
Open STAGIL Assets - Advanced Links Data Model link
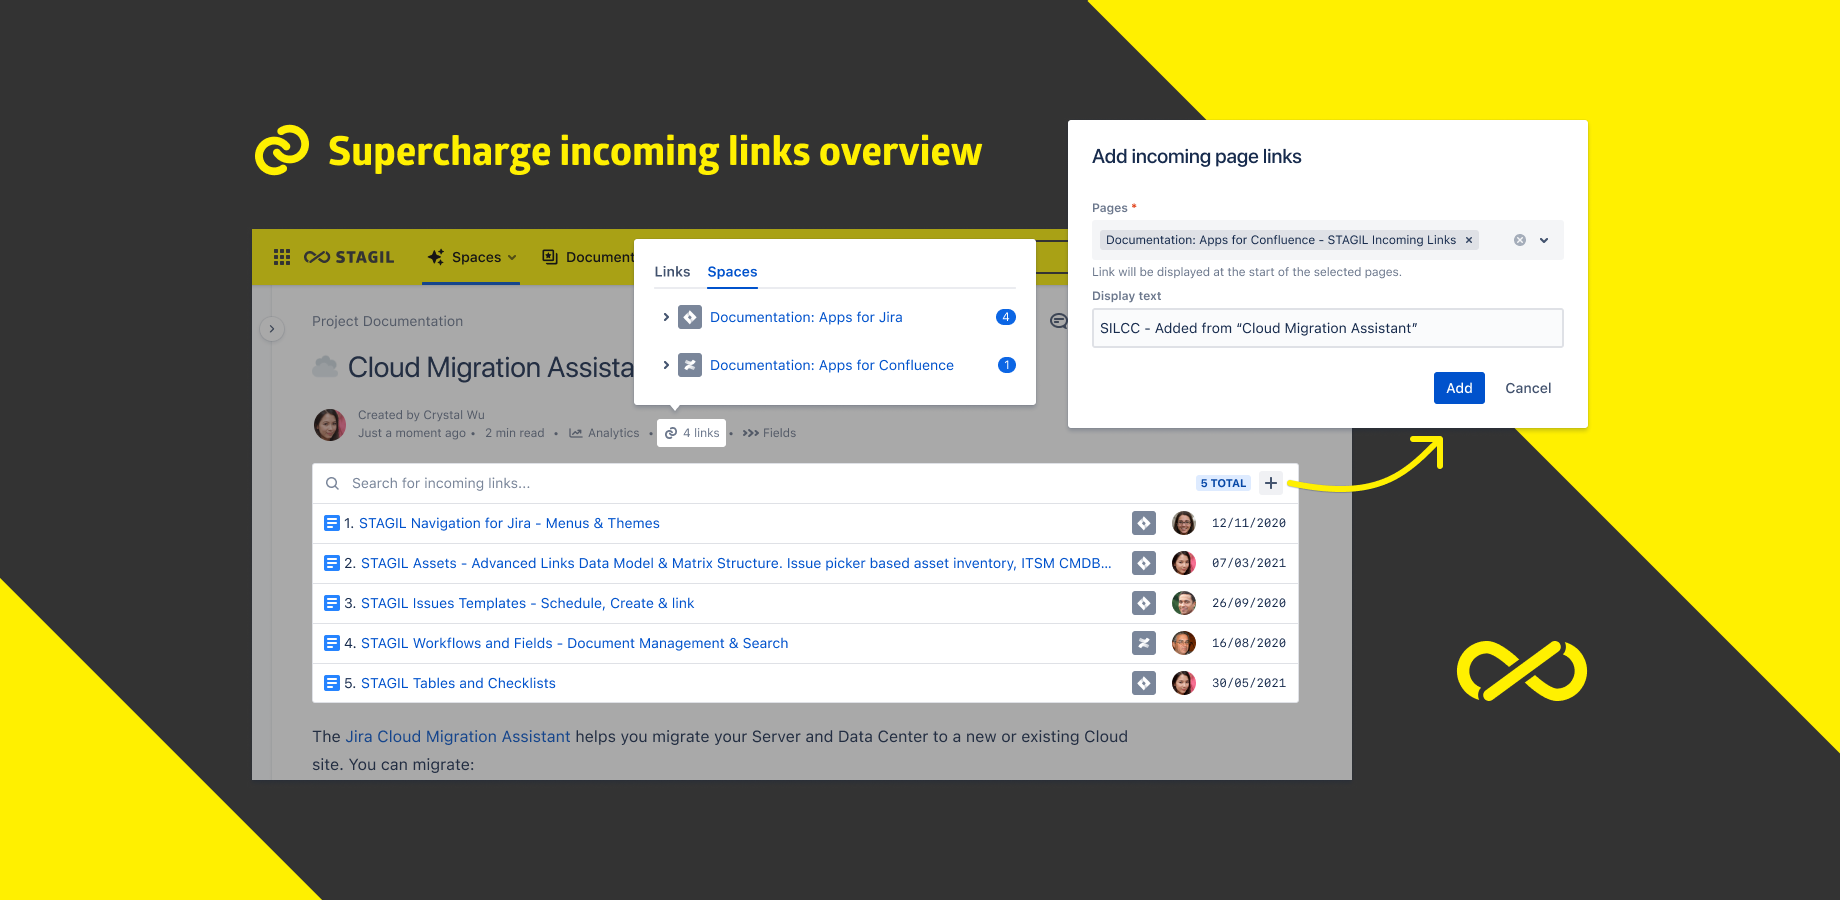pos(736,563)
